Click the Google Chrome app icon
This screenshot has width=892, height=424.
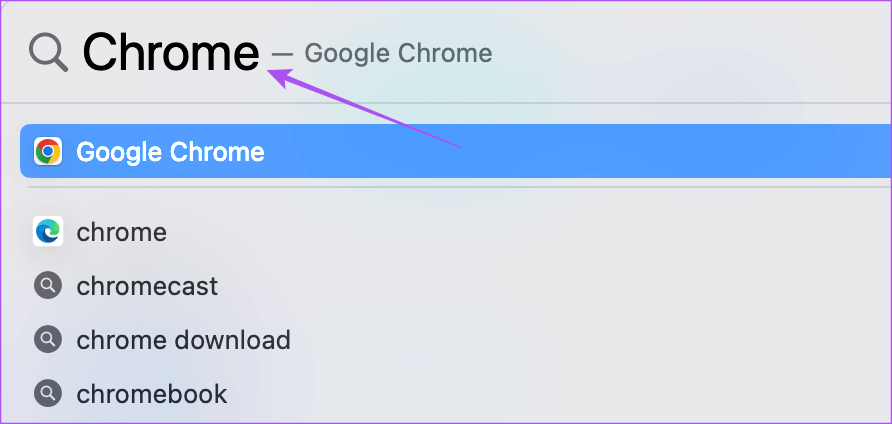coord(47,151)
